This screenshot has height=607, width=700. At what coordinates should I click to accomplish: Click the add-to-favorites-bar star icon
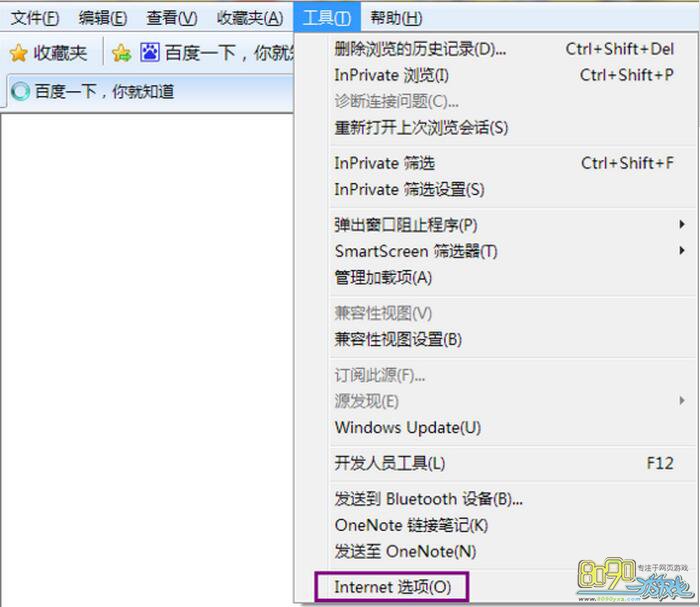pyautogui.click(x=122, y=53)
